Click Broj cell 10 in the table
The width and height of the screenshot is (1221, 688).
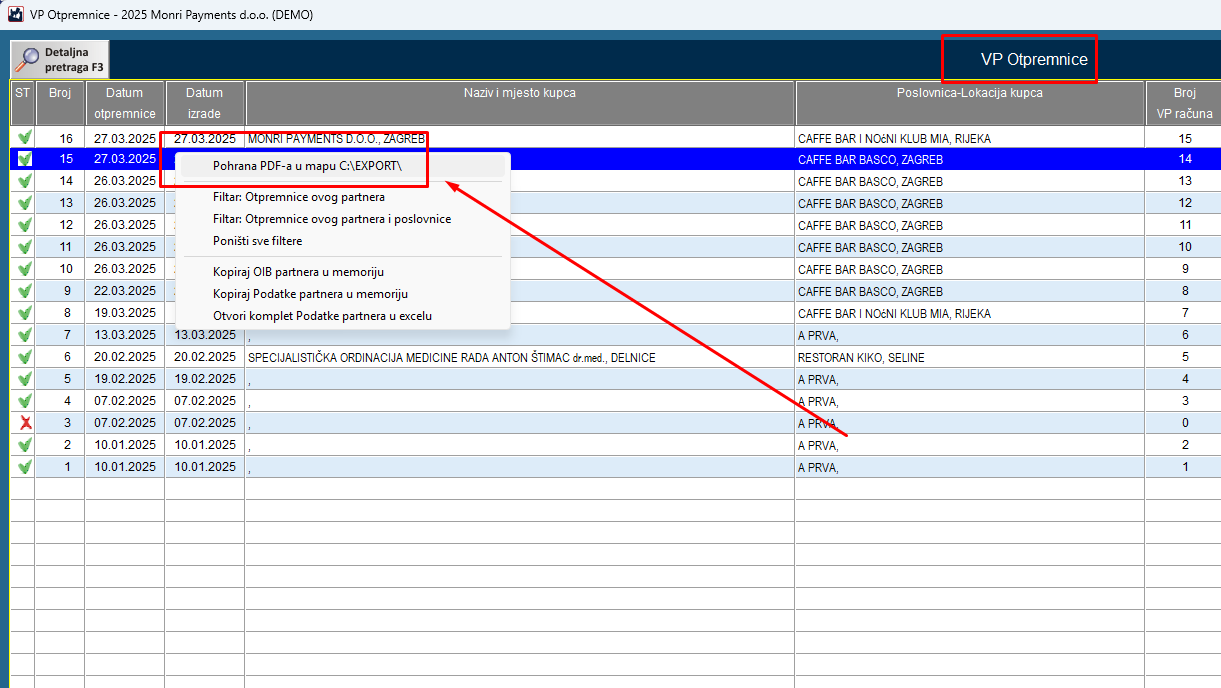[60, 269]
